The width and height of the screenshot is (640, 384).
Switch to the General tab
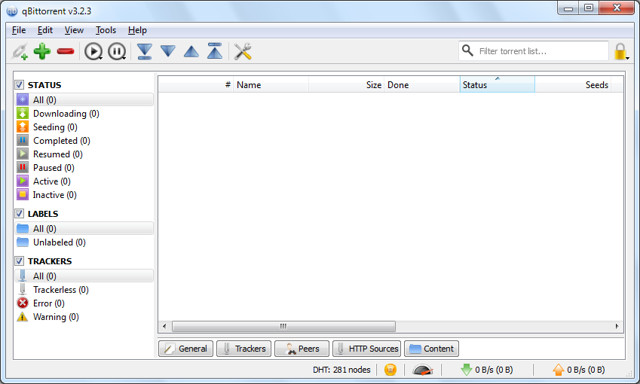pyautogui.click(x=186, y=348)
